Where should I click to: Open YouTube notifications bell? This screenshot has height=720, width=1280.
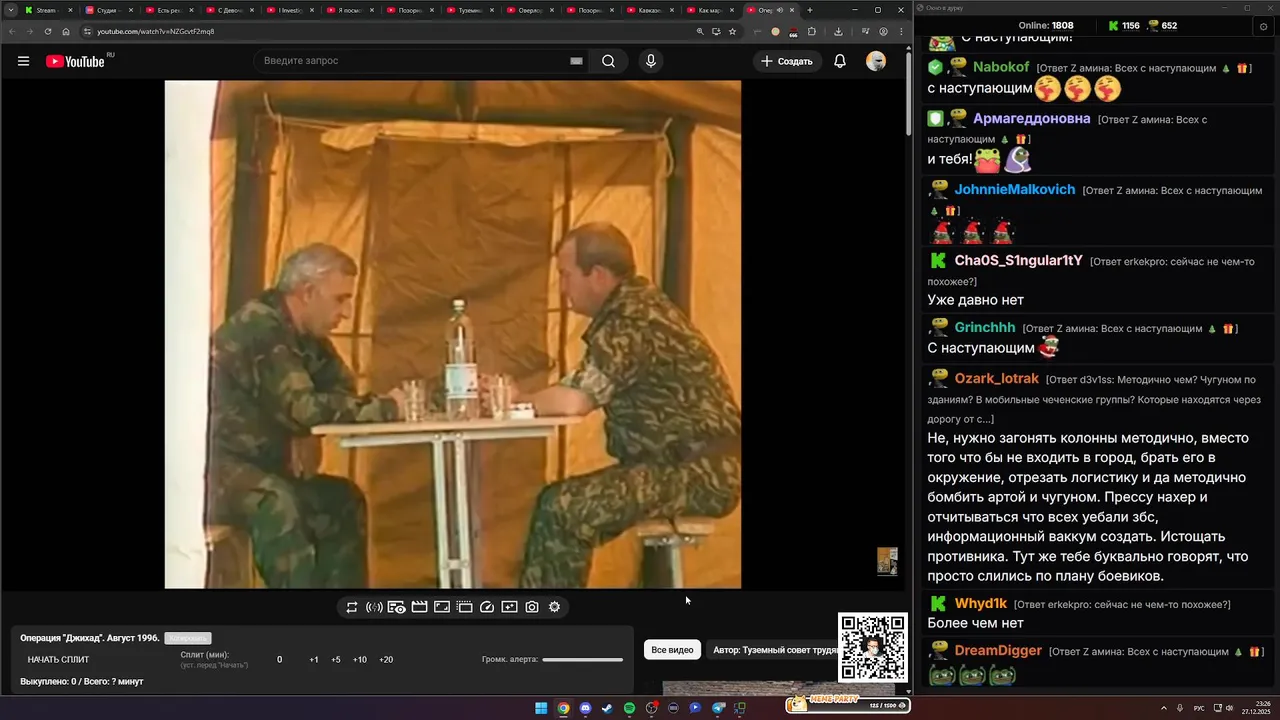coord(840,61)
